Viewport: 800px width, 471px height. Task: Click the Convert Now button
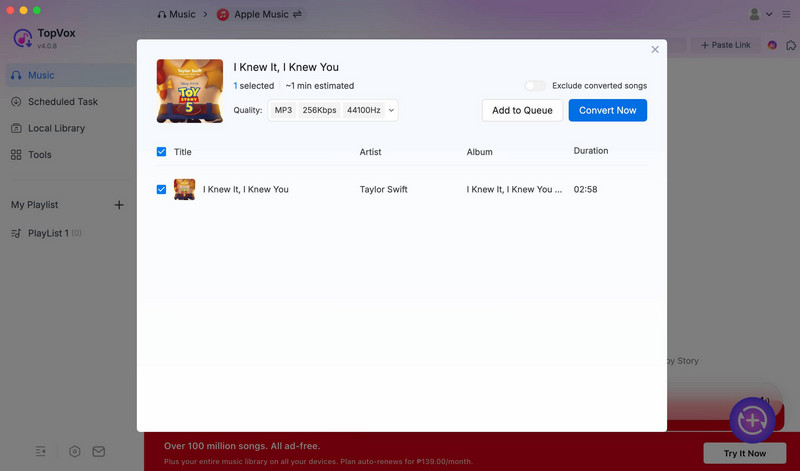[x=608, y=110]
